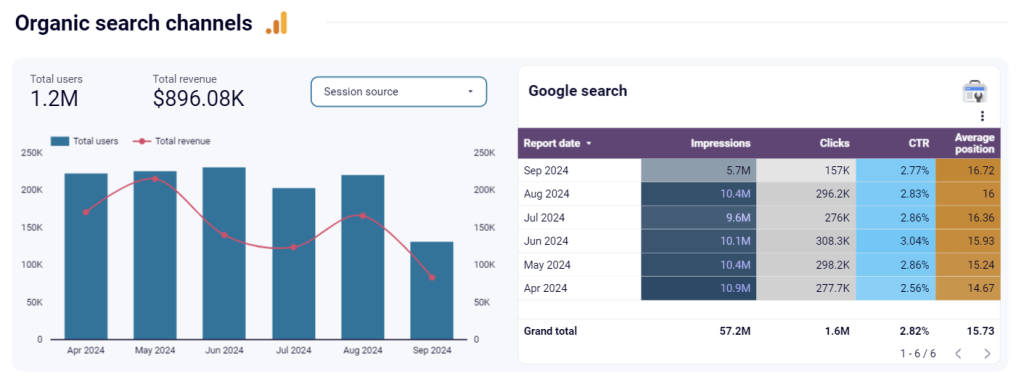
Task: Click the May 2024 table row label
Action: coord(547,264)
